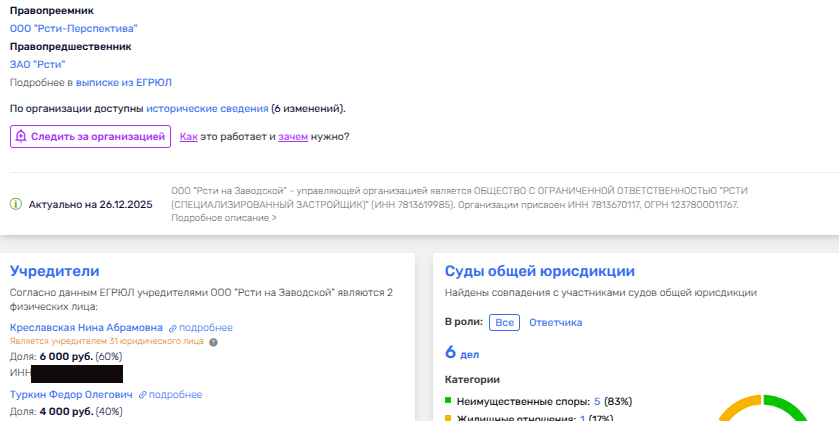Open 'исторические сведения' link
The height and width of the screenshot is (421, 839).
pyautogui.click(x=207, y=108)
